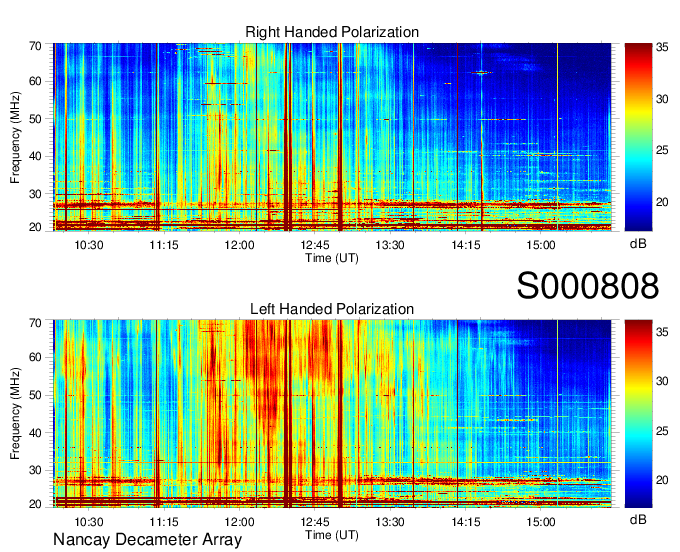Click the 25 label on Left Handed color bar
This screenshot has width=680, height=552.
[662, 431]
